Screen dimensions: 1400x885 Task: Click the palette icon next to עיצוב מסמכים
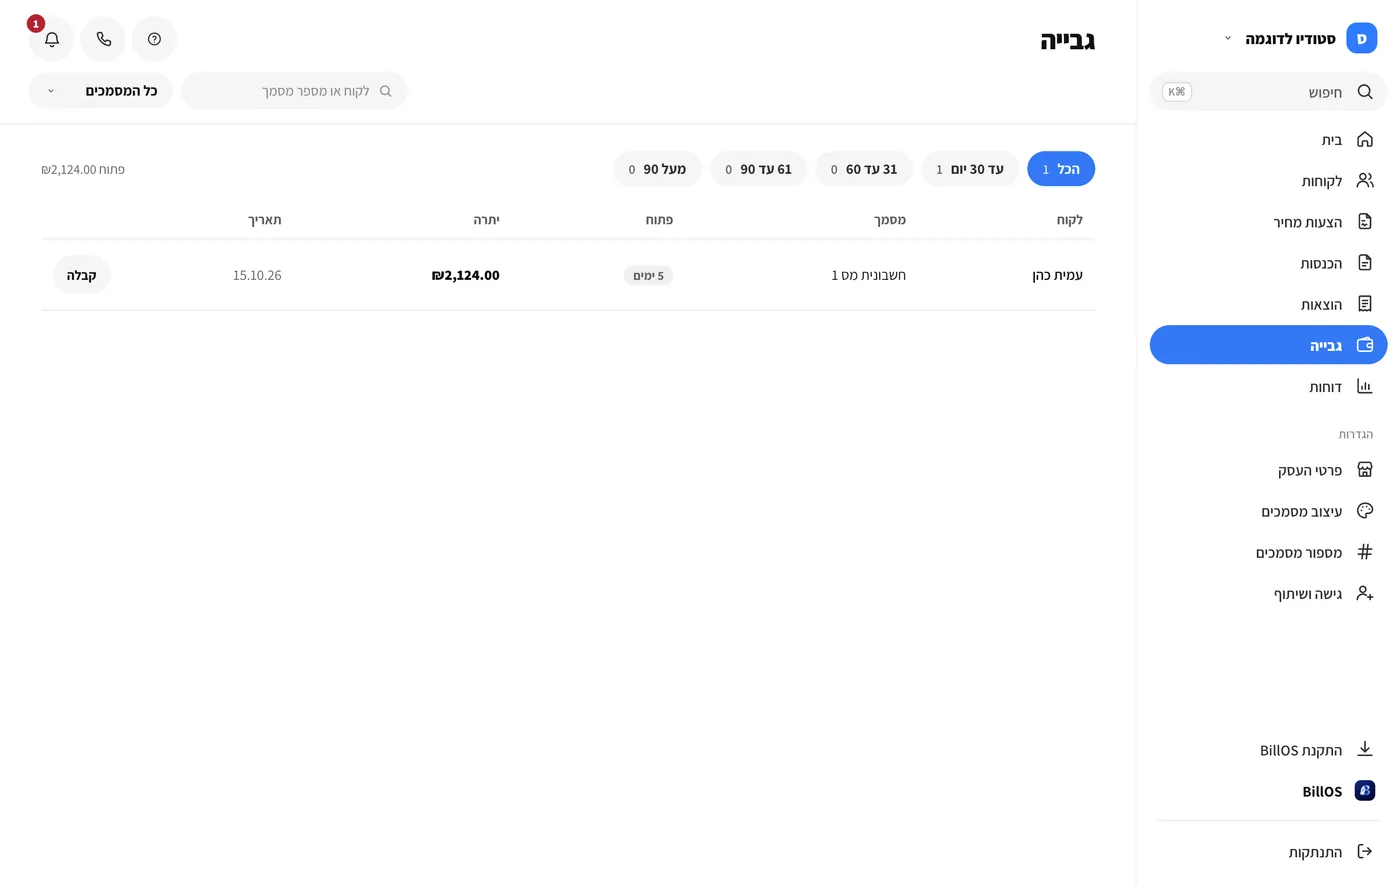1364,510
